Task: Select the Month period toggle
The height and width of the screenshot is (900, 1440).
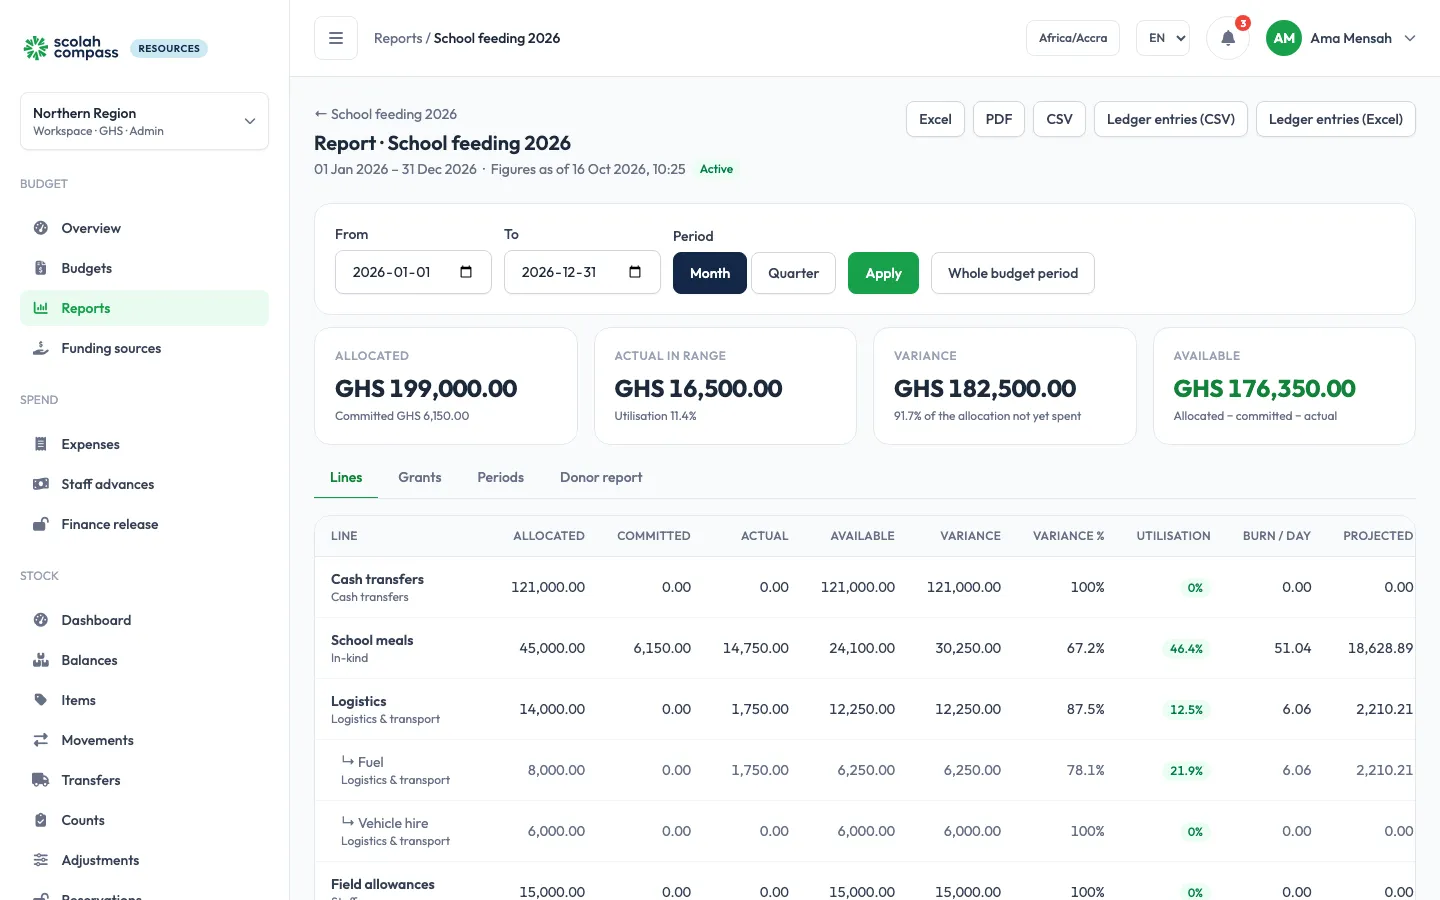Action: (x=710, y=273)
